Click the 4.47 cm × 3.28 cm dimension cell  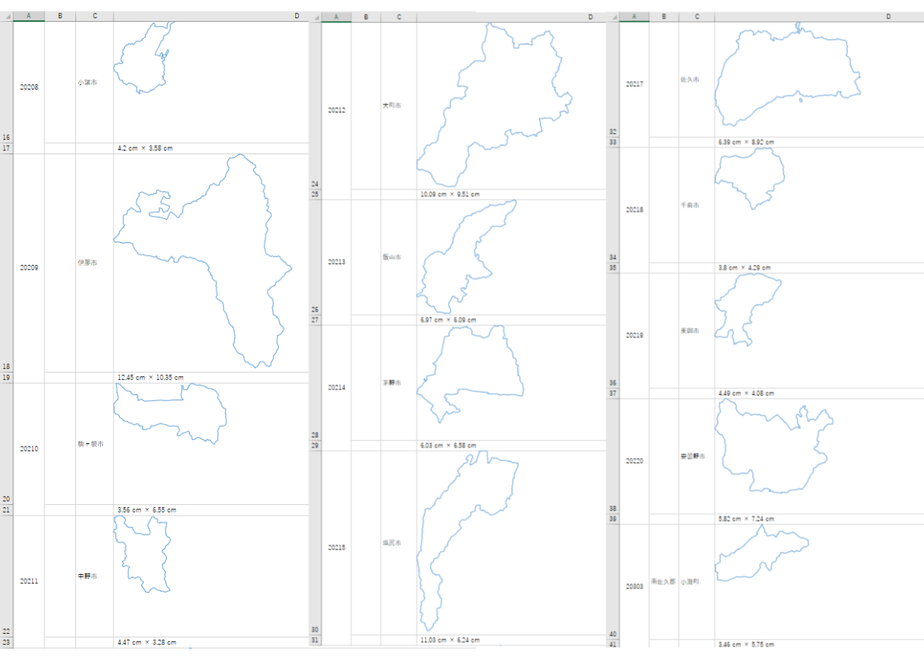click(x=211, y=642)
